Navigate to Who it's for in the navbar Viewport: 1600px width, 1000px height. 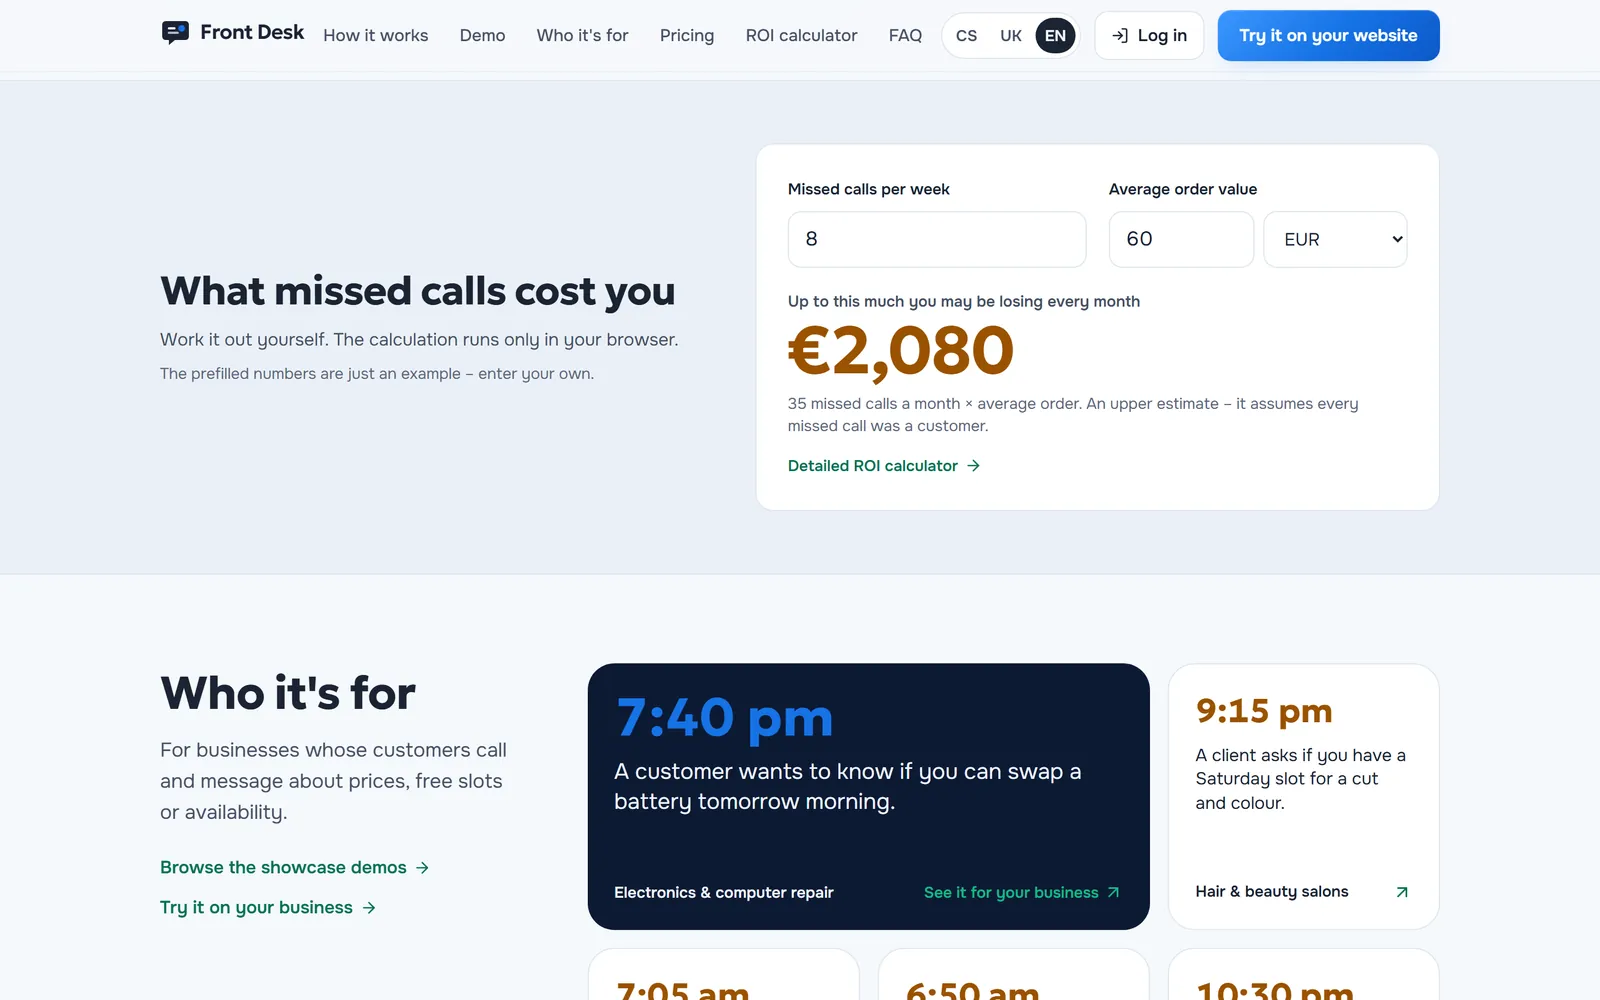click(582, 36)
